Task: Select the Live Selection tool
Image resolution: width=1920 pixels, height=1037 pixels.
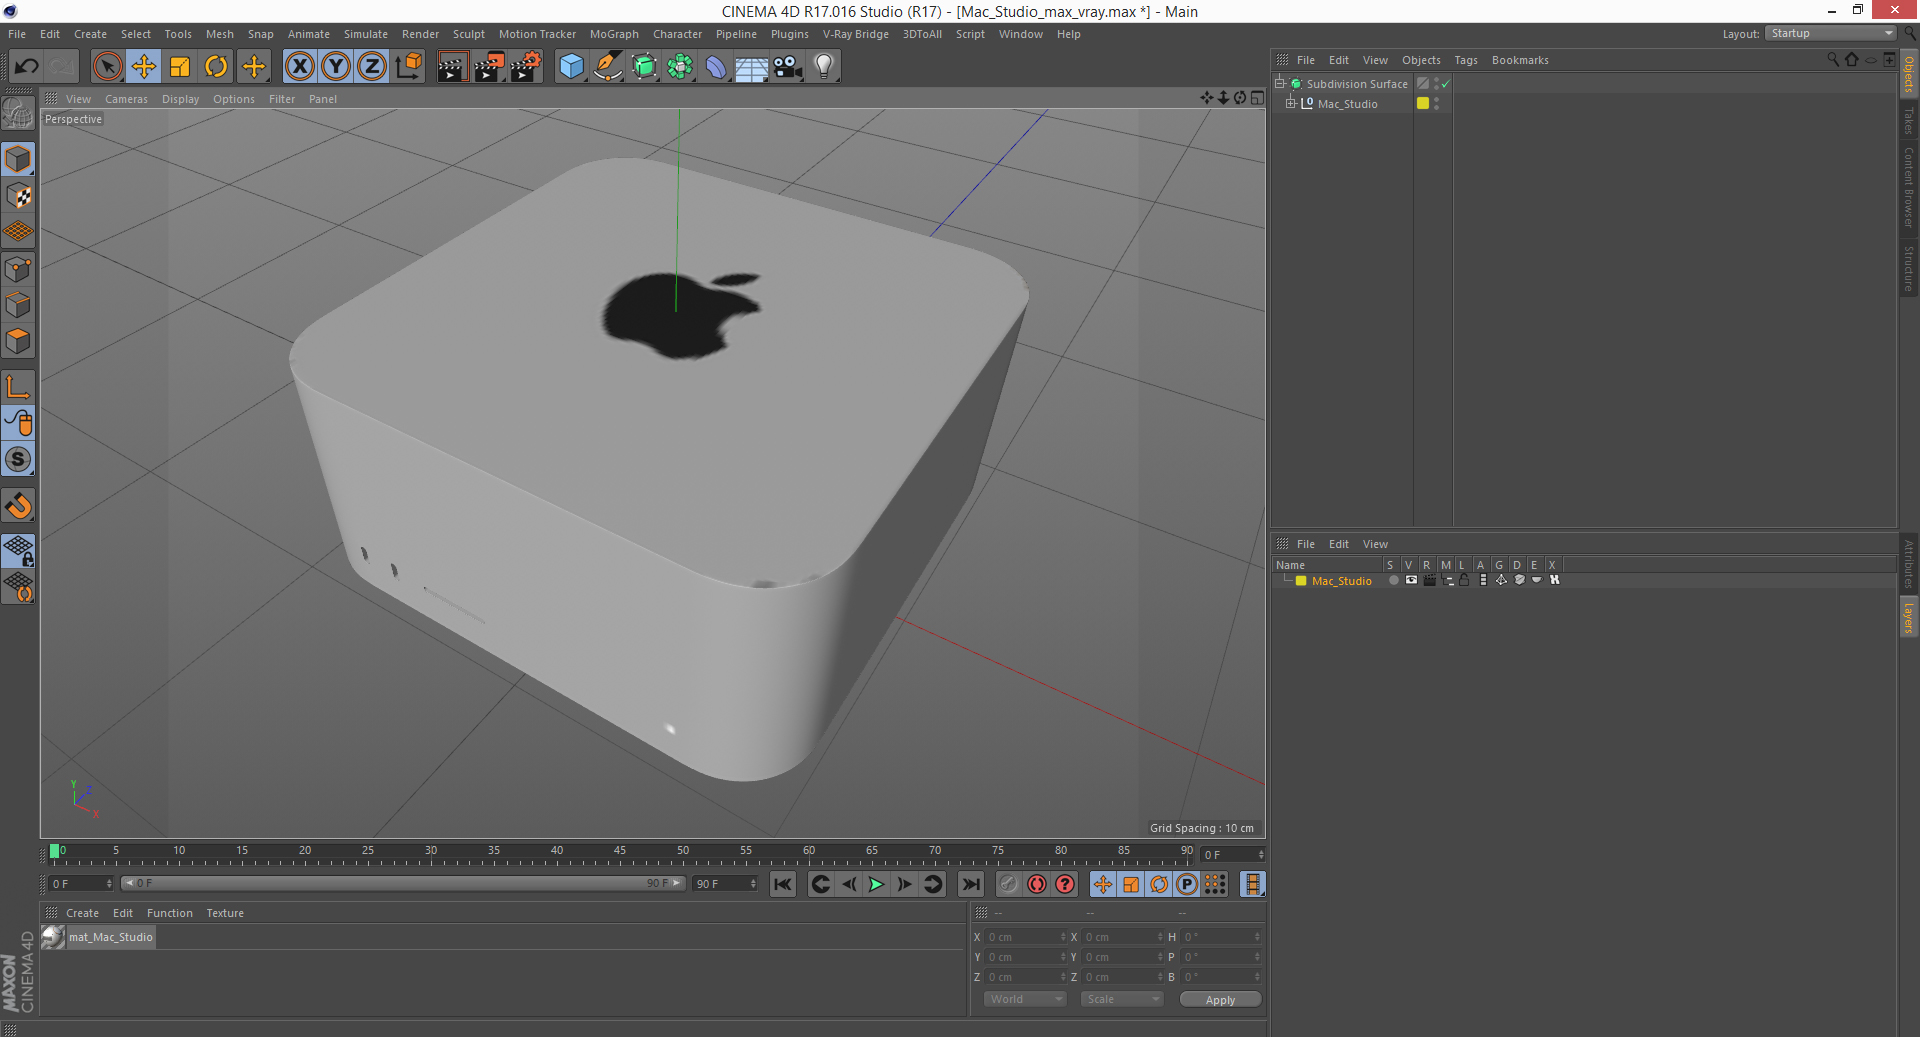Action: click(x=107, y=67)
